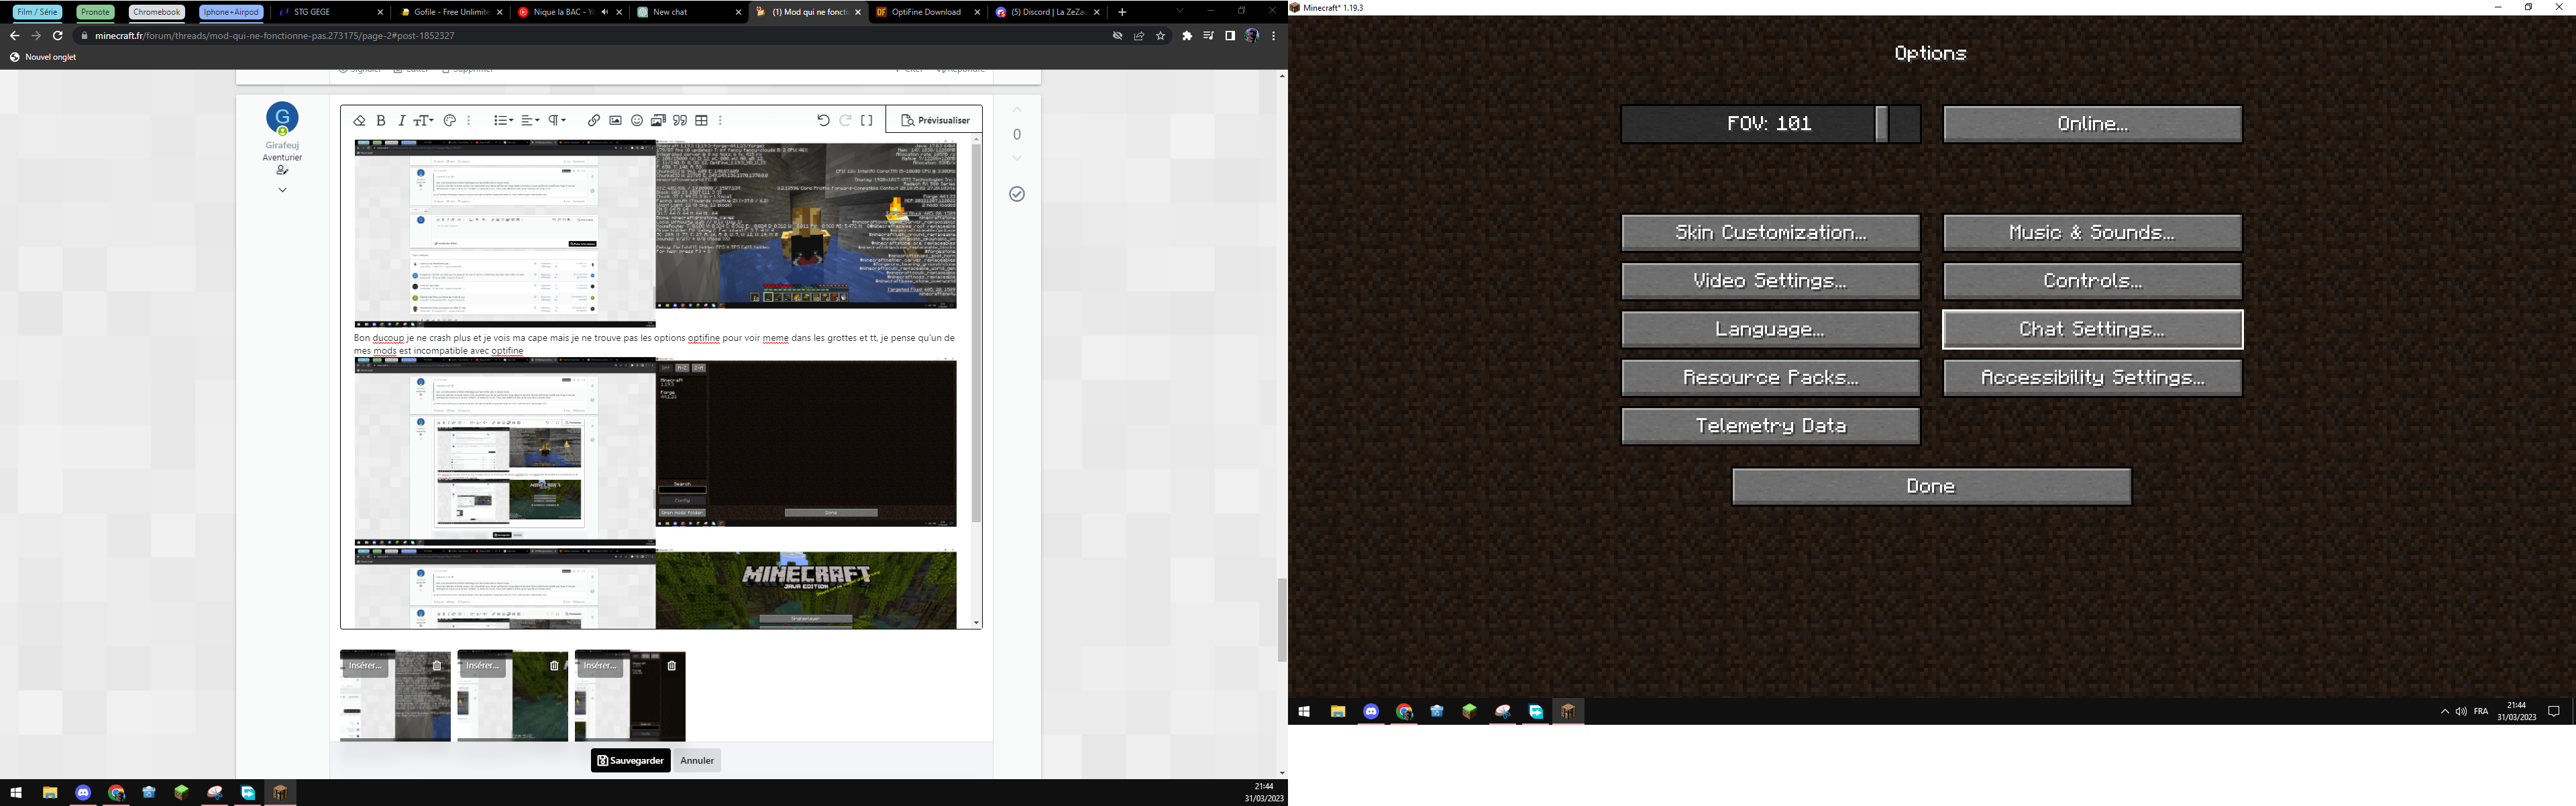
Task: Expand more options after the table icon
Action: coord(720,120)
